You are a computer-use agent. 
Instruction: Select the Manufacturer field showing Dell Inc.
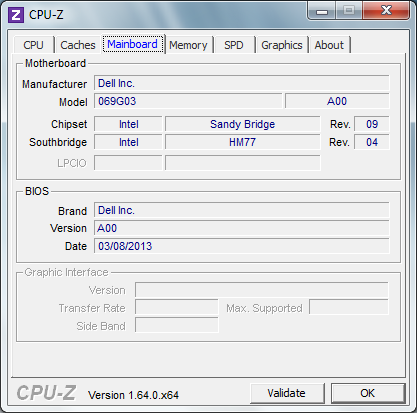(x=242, y=83)
